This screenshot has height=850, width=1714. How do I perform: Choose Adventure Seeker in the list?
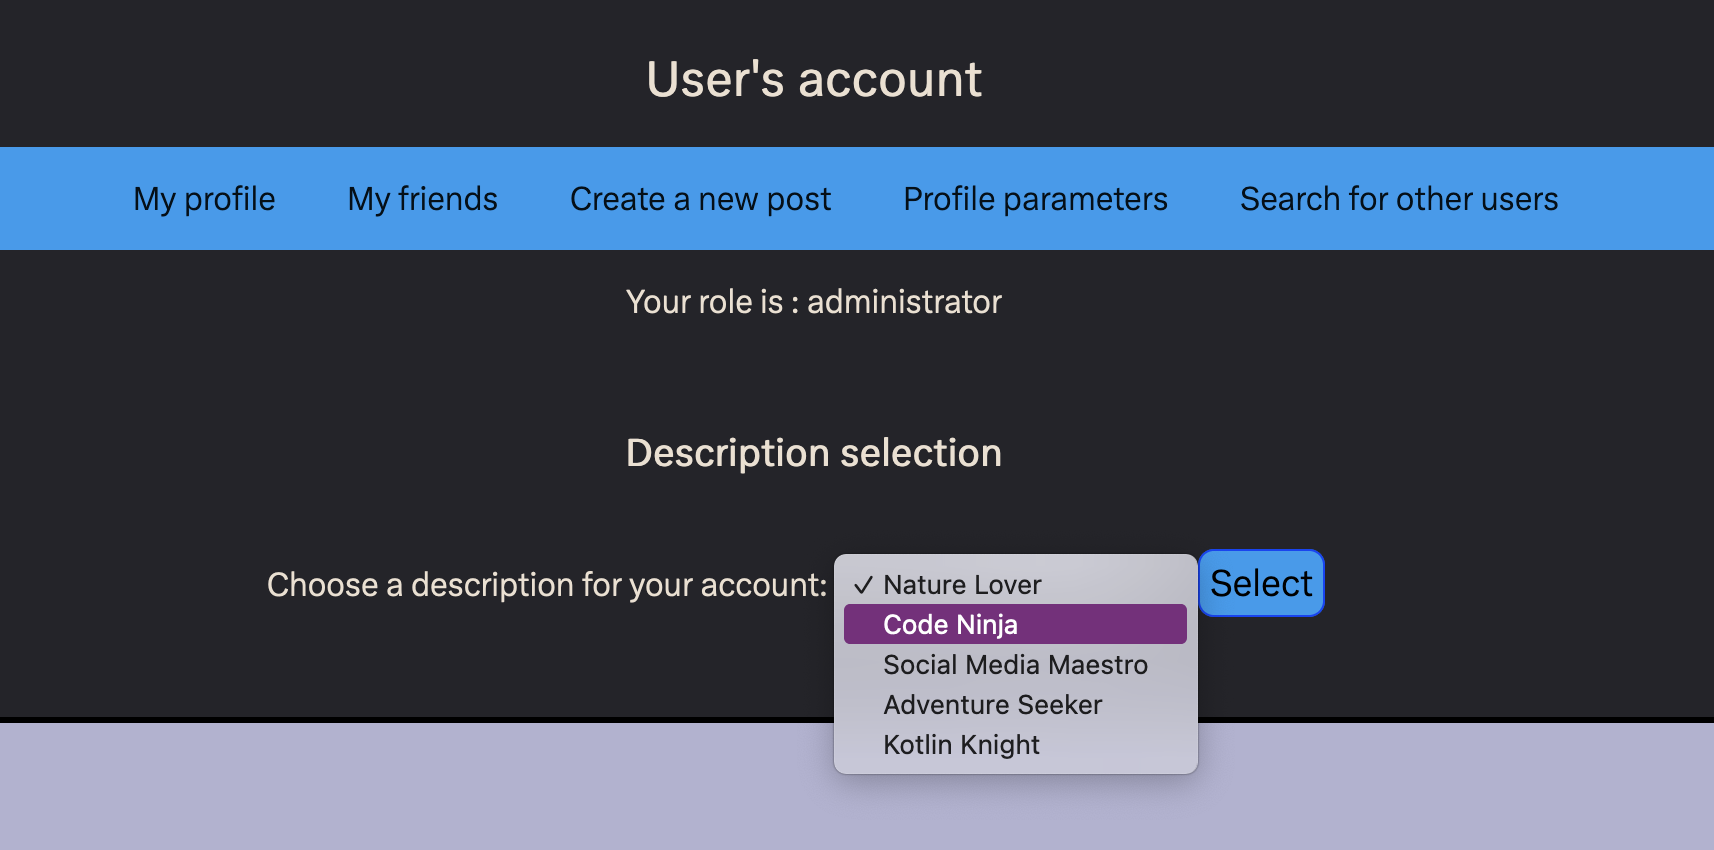point(992,705)
